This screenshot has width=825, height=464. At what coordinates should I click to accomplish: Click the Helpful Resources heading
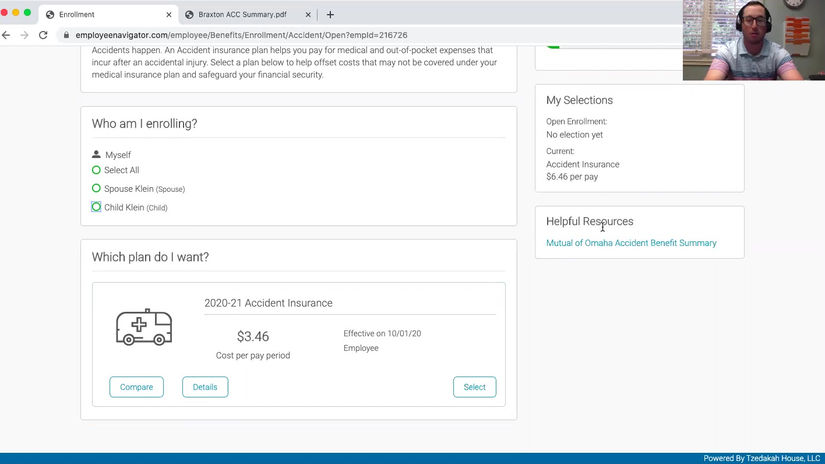coord(589,221)
